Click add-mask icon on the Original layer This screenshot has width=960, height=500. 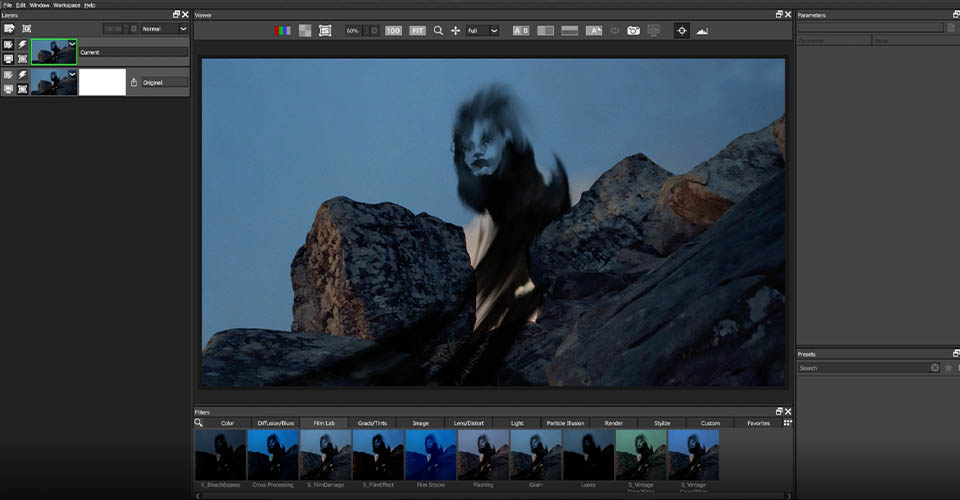8,75
